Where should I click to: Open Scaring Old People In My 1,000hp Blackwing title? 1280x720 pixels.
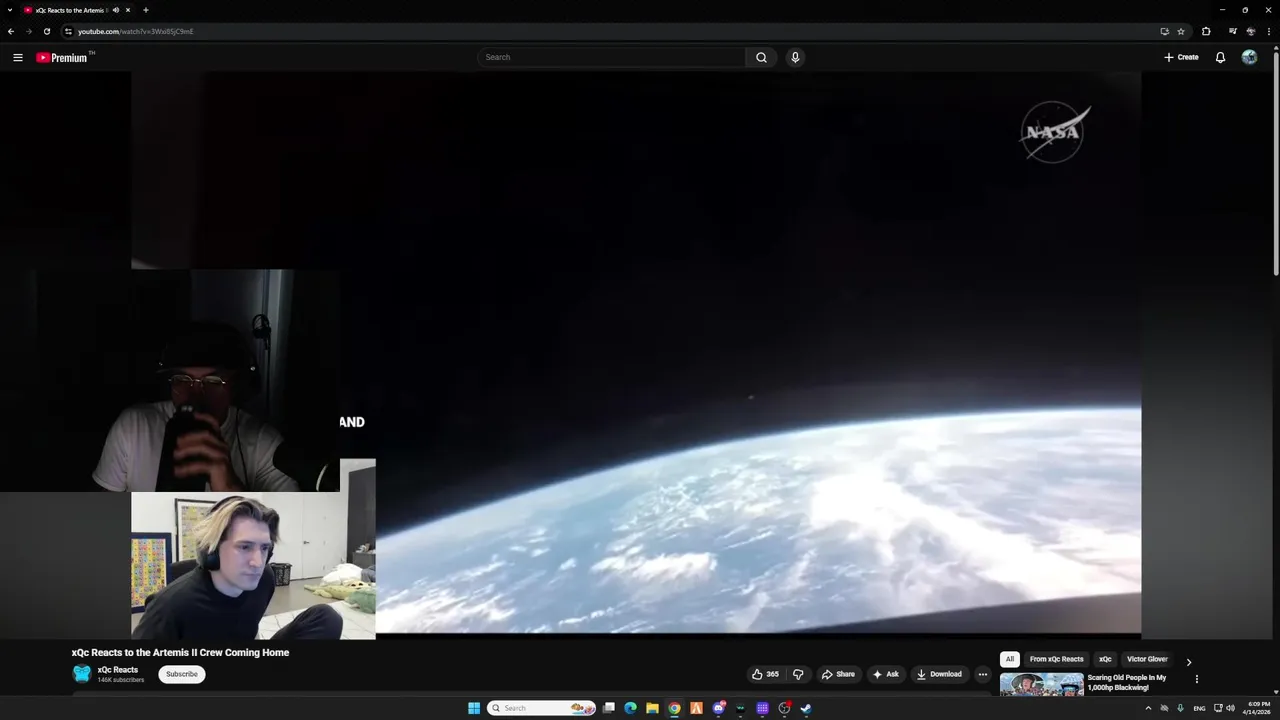click(x=1127, y=682)
